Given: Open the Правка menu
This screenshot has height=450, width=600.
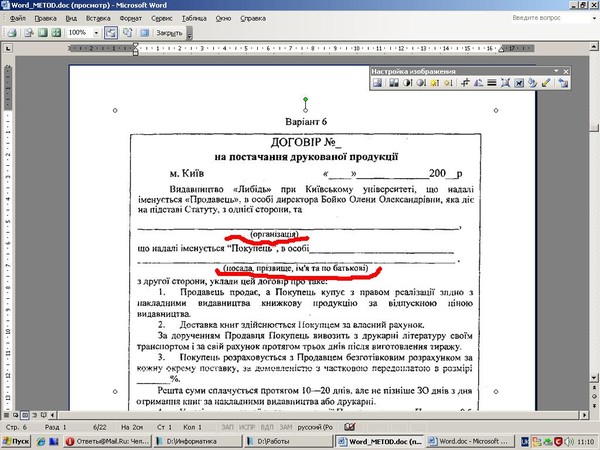Looking at the screenshot, I should coord(46,18).
